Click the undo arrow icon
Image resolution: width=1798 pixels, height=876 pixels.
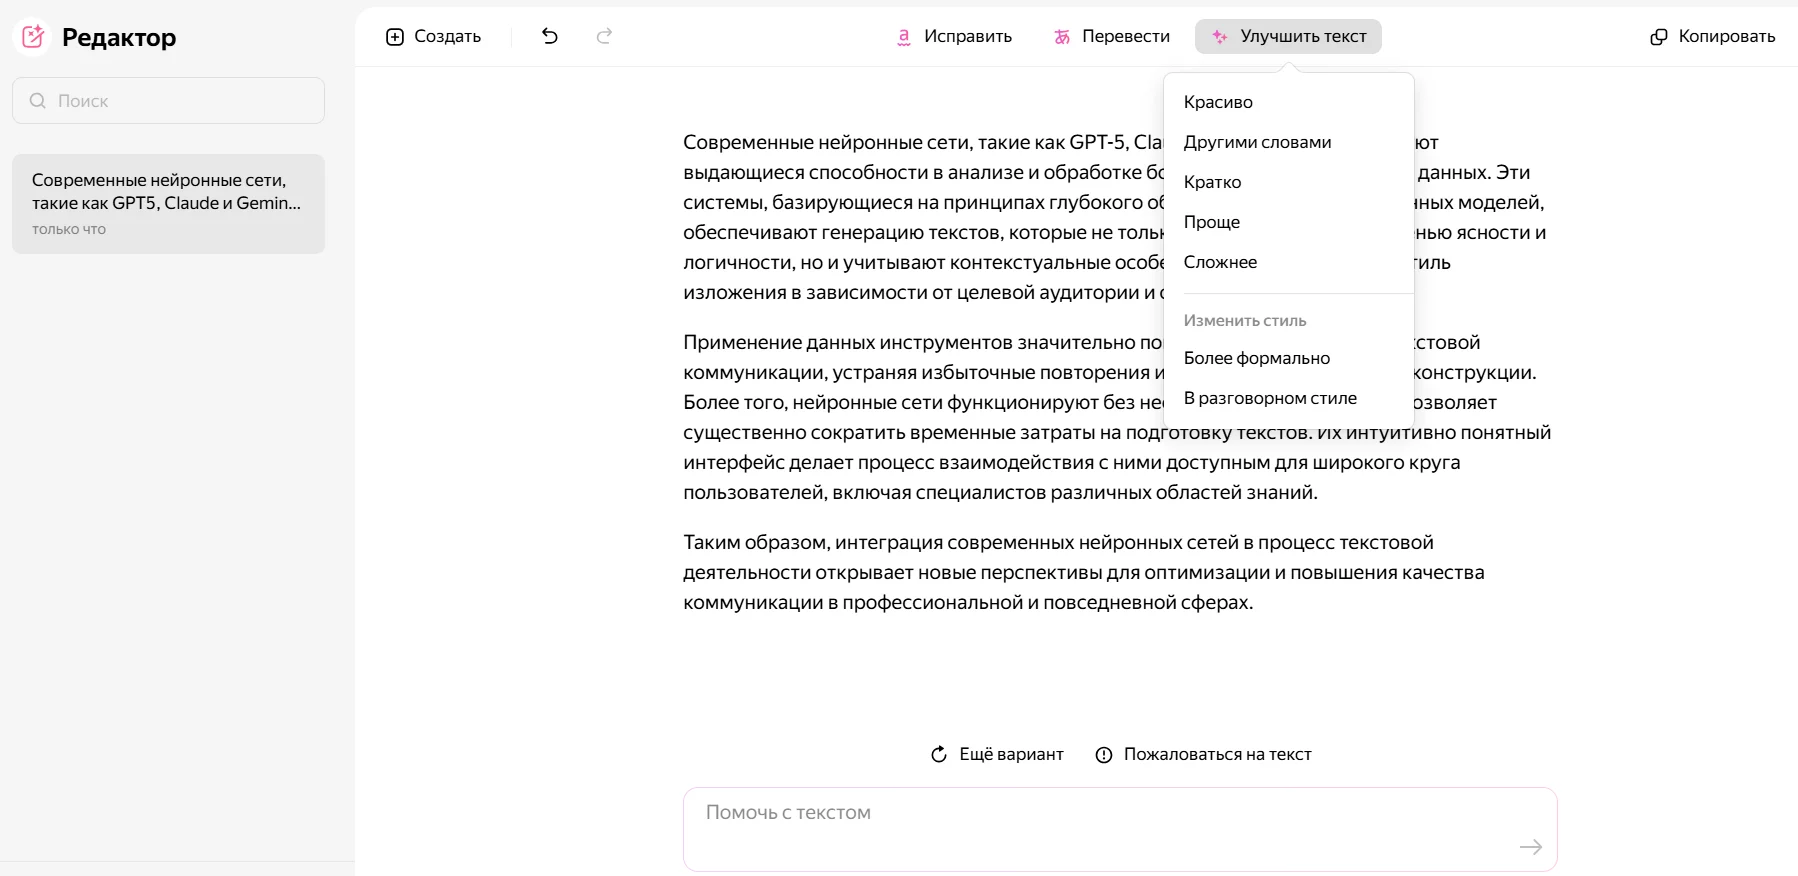pos(550,36)
